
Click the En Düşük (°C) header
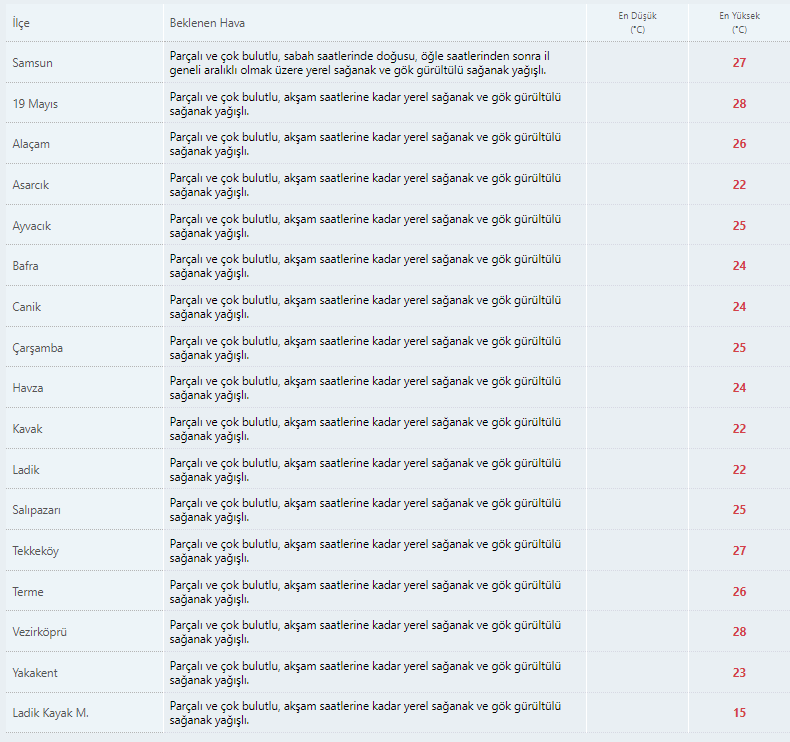click(637, 23)
